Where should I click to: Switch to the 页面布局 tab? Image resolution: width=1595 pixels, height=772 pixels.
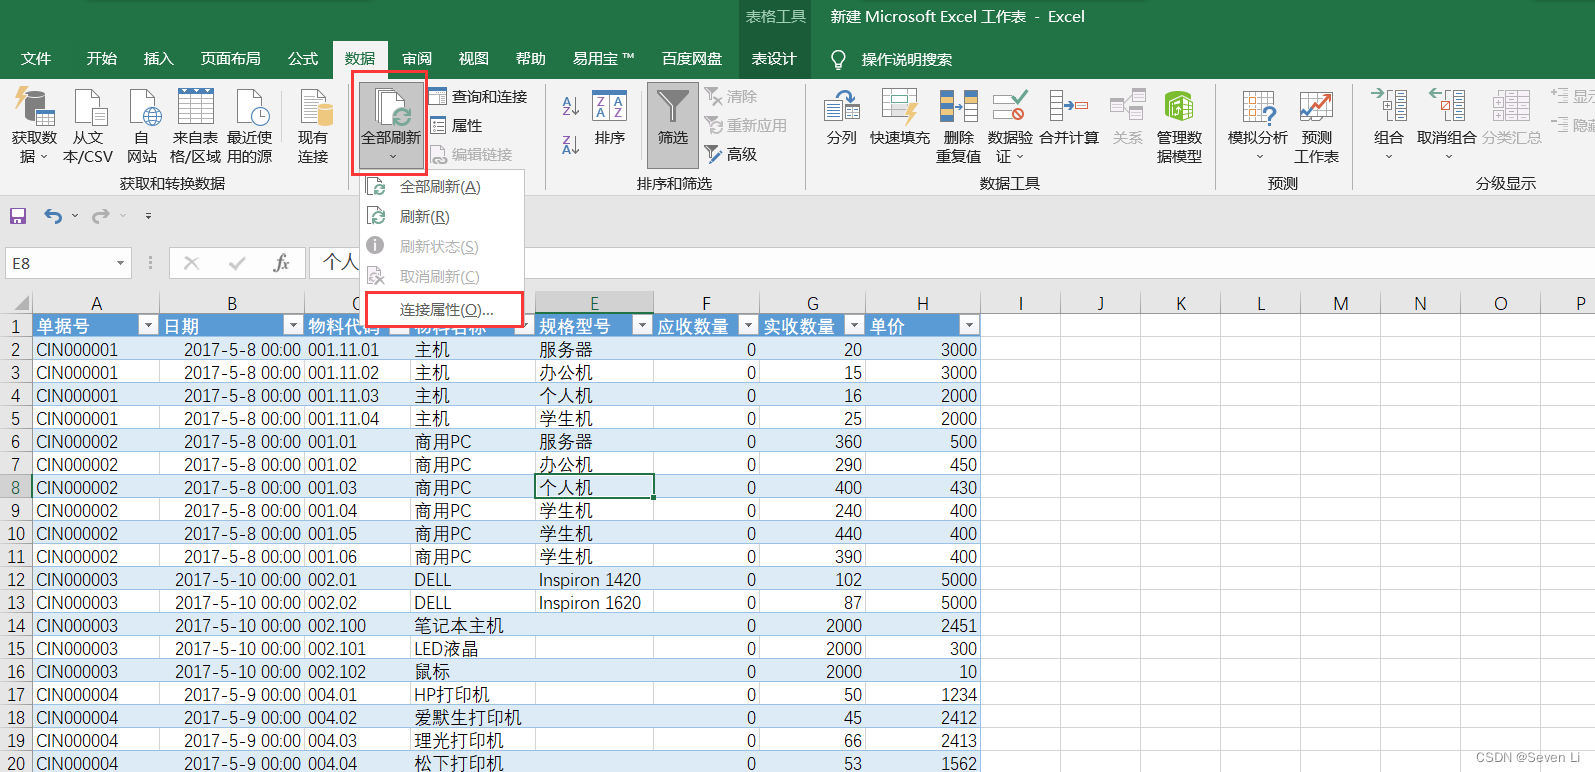pyautogui.click(x=231, y=59)
